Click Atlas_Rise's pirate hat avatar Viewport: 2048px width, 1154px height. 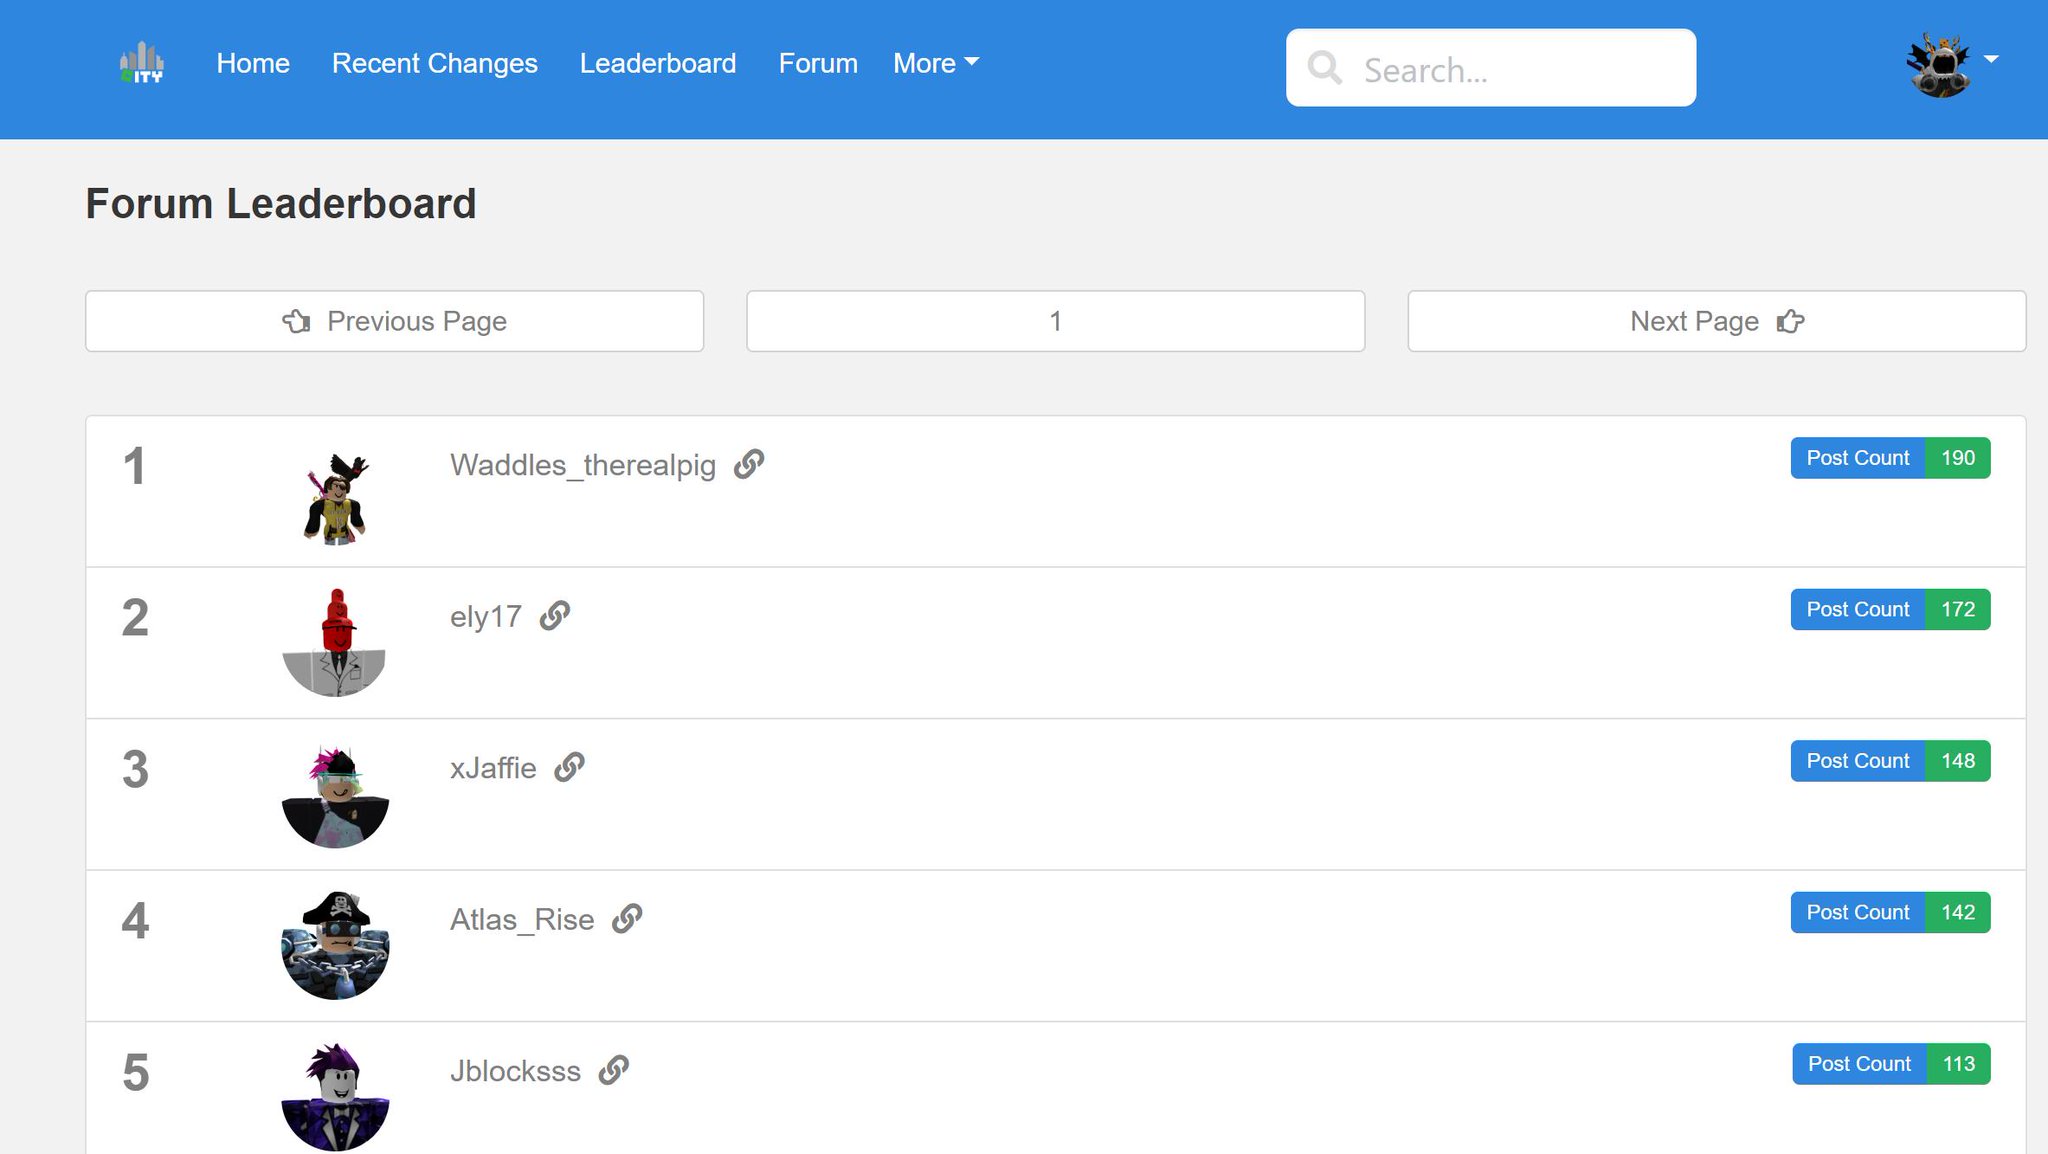(335, 945)
